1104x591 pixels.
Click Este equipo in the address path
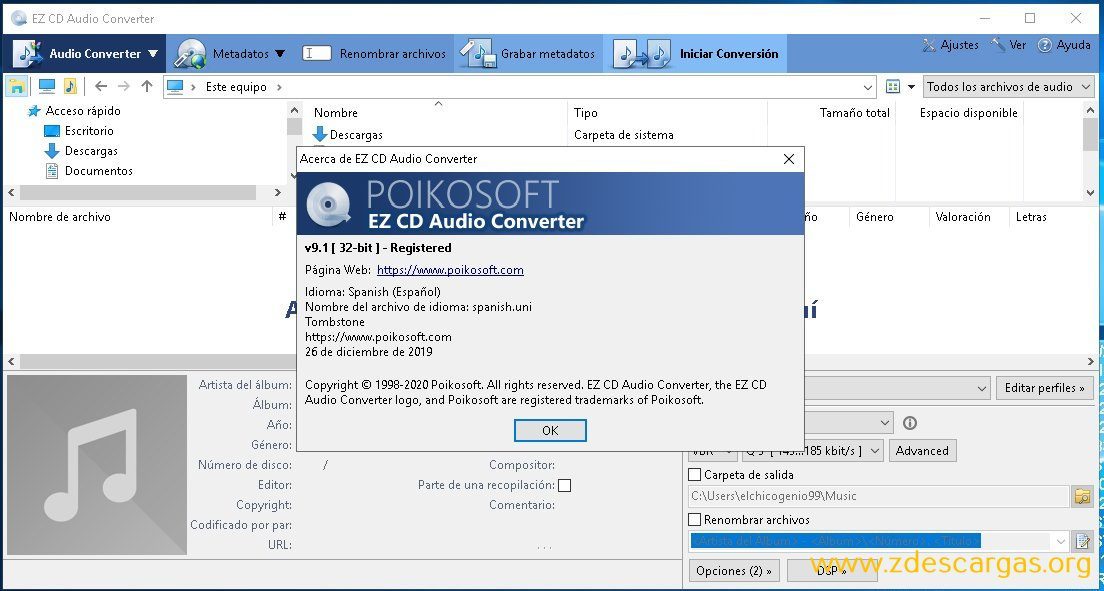coord(236,87)
